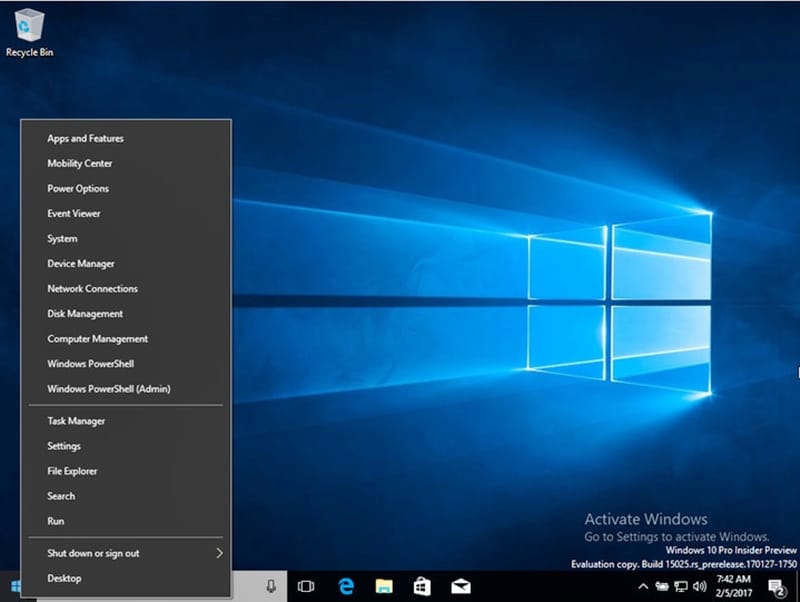Click the taskbar clock and date
800x602 pixels.
[735, 586]
